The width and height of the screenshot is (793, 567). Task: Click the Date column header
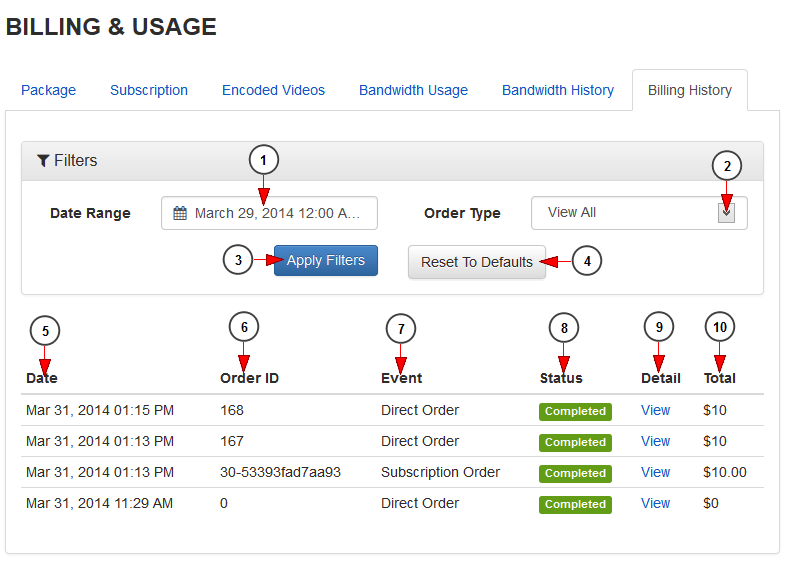pyautogui.click(x=42, y=378)
